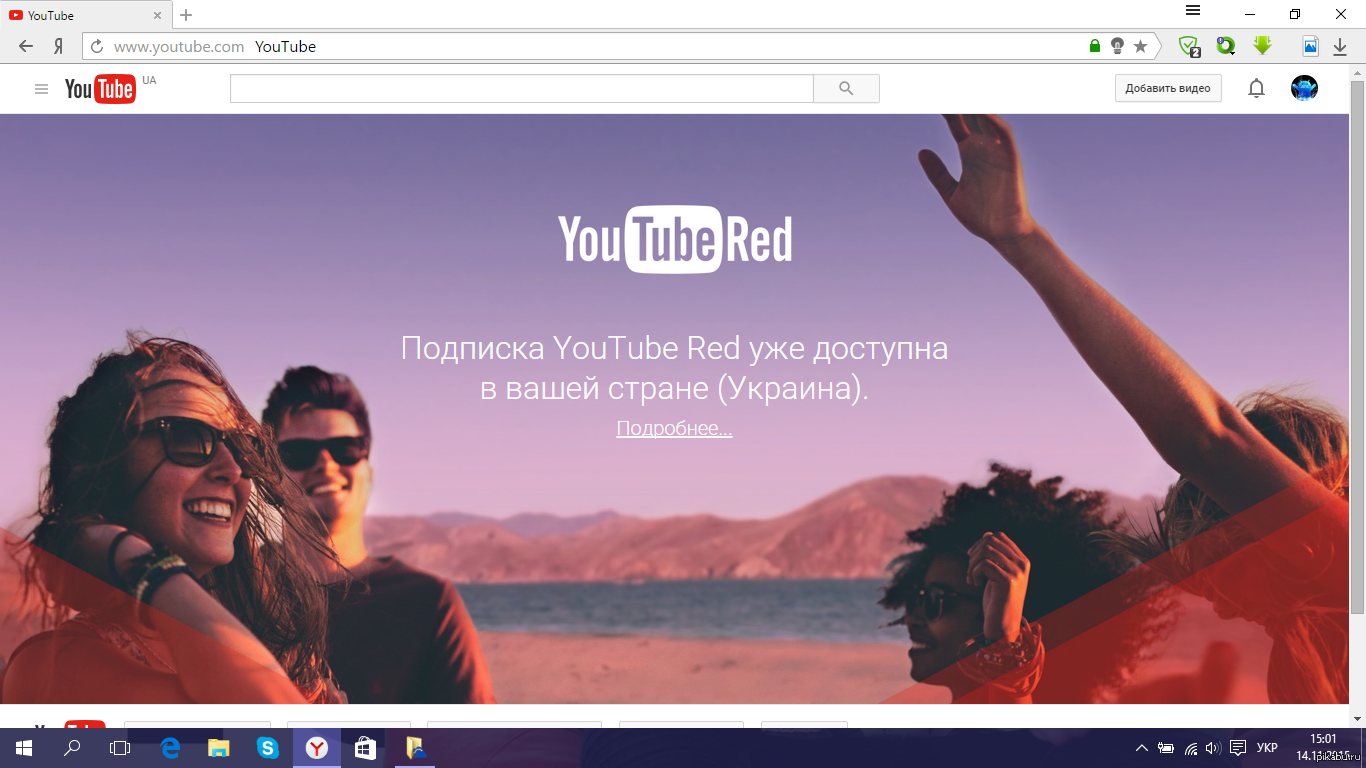Screen dimensions: 1366x768
Task: Open the account avatar menu
Action: [x=1304, y=88]
